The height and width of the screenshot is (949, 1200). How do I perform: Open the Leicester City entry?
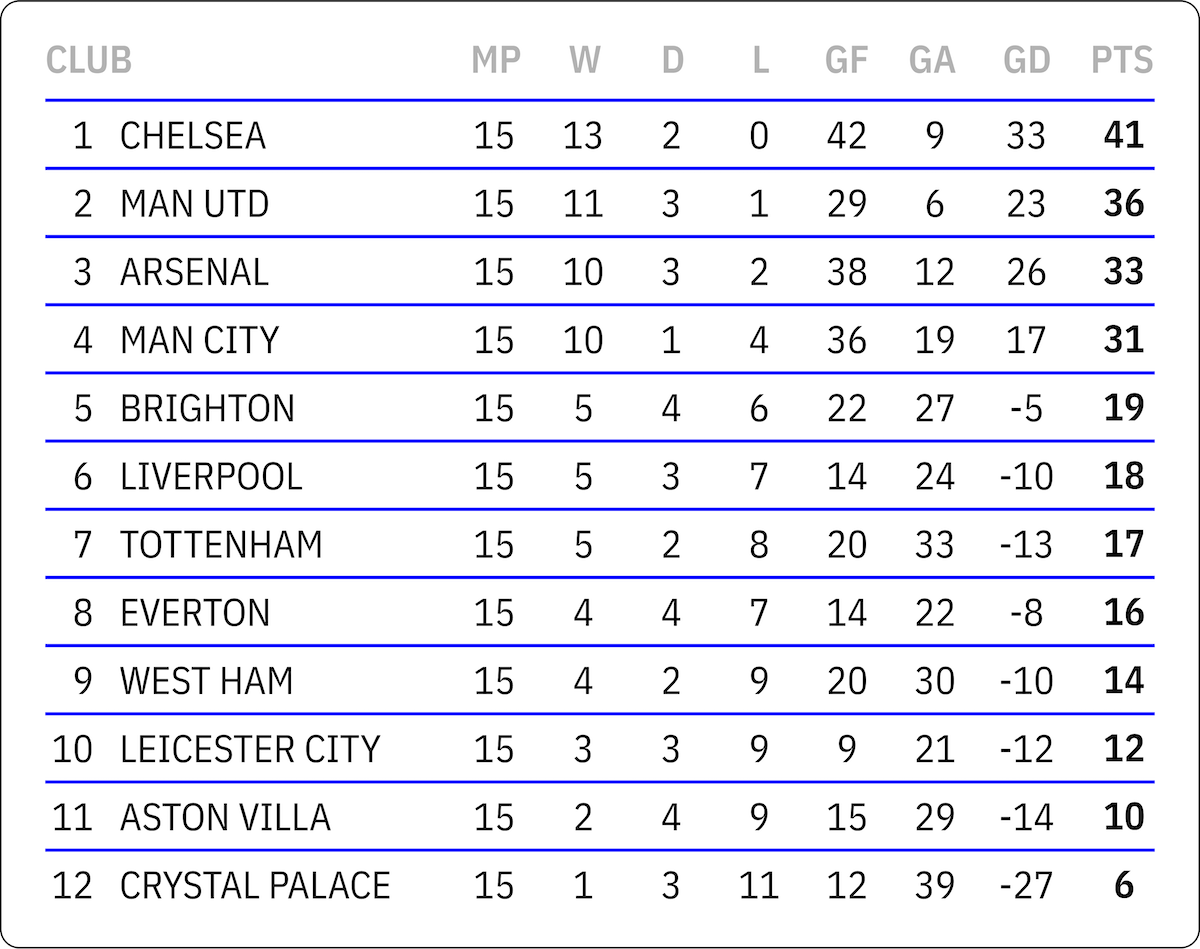(250, 749)
